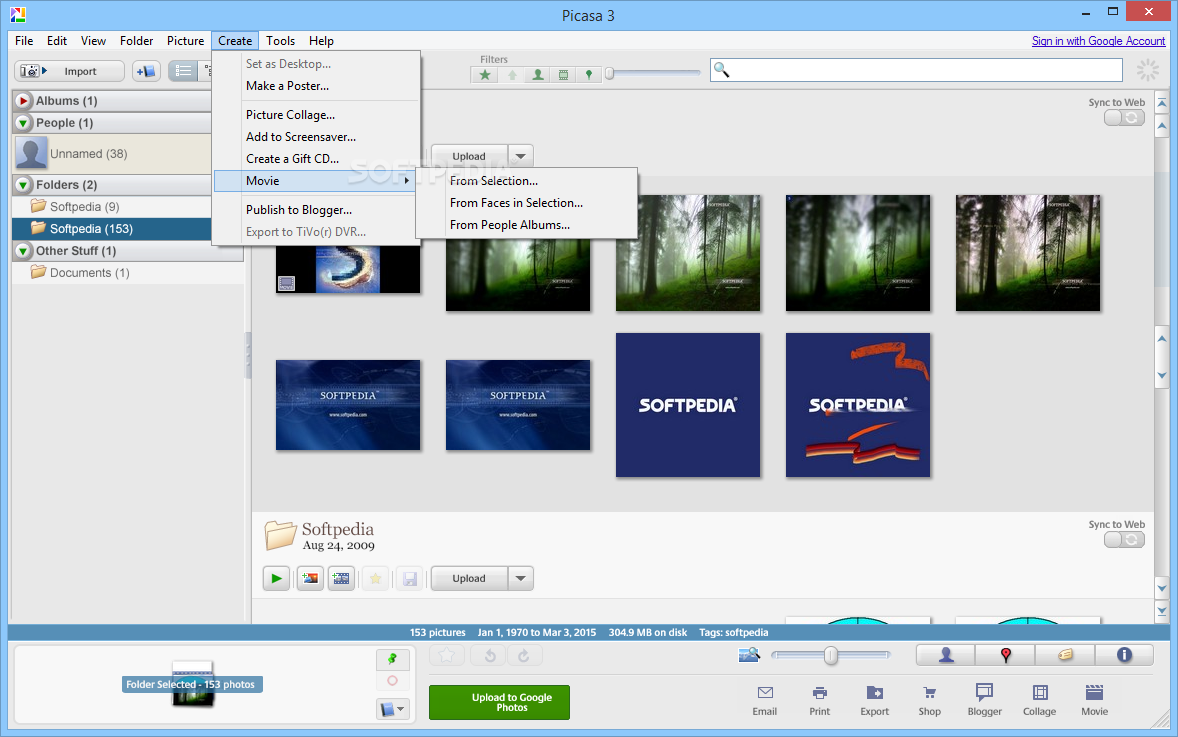Toggle Sync to Web for top folder
Screen dimensions: 1178x737
coord(1124,118)
